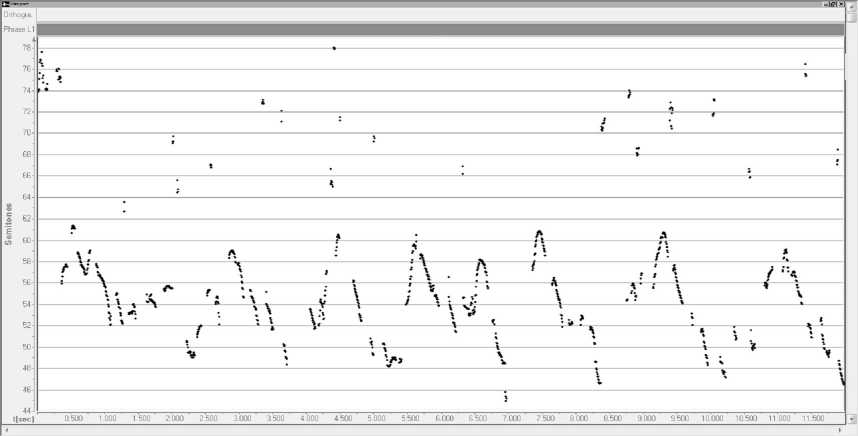
Task: Click the 1.000 time axis tick
Action: (107, 418)
